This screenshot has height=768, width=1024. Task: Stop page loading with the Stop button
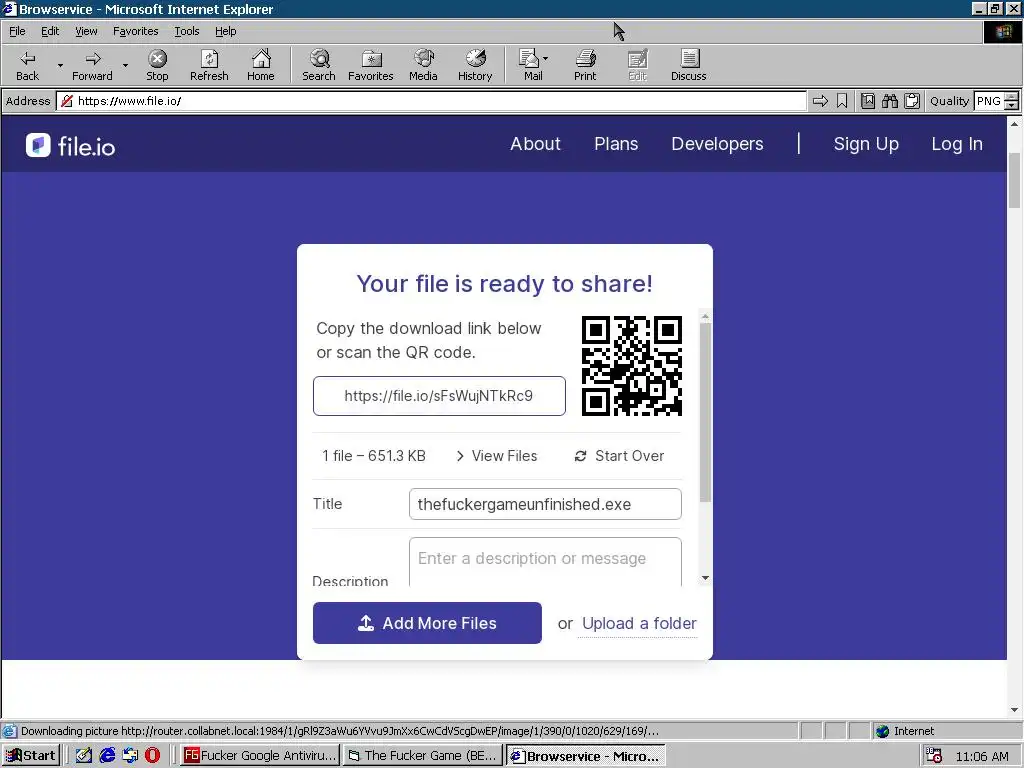pos(157,65)
